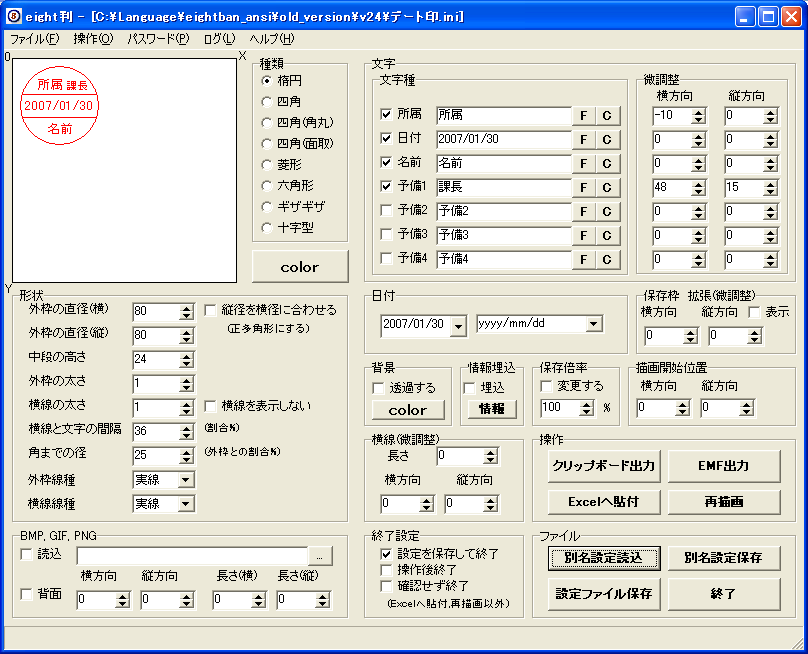Click the F font button for 予備3 row

pyautogui.click(x=583, y=236)
